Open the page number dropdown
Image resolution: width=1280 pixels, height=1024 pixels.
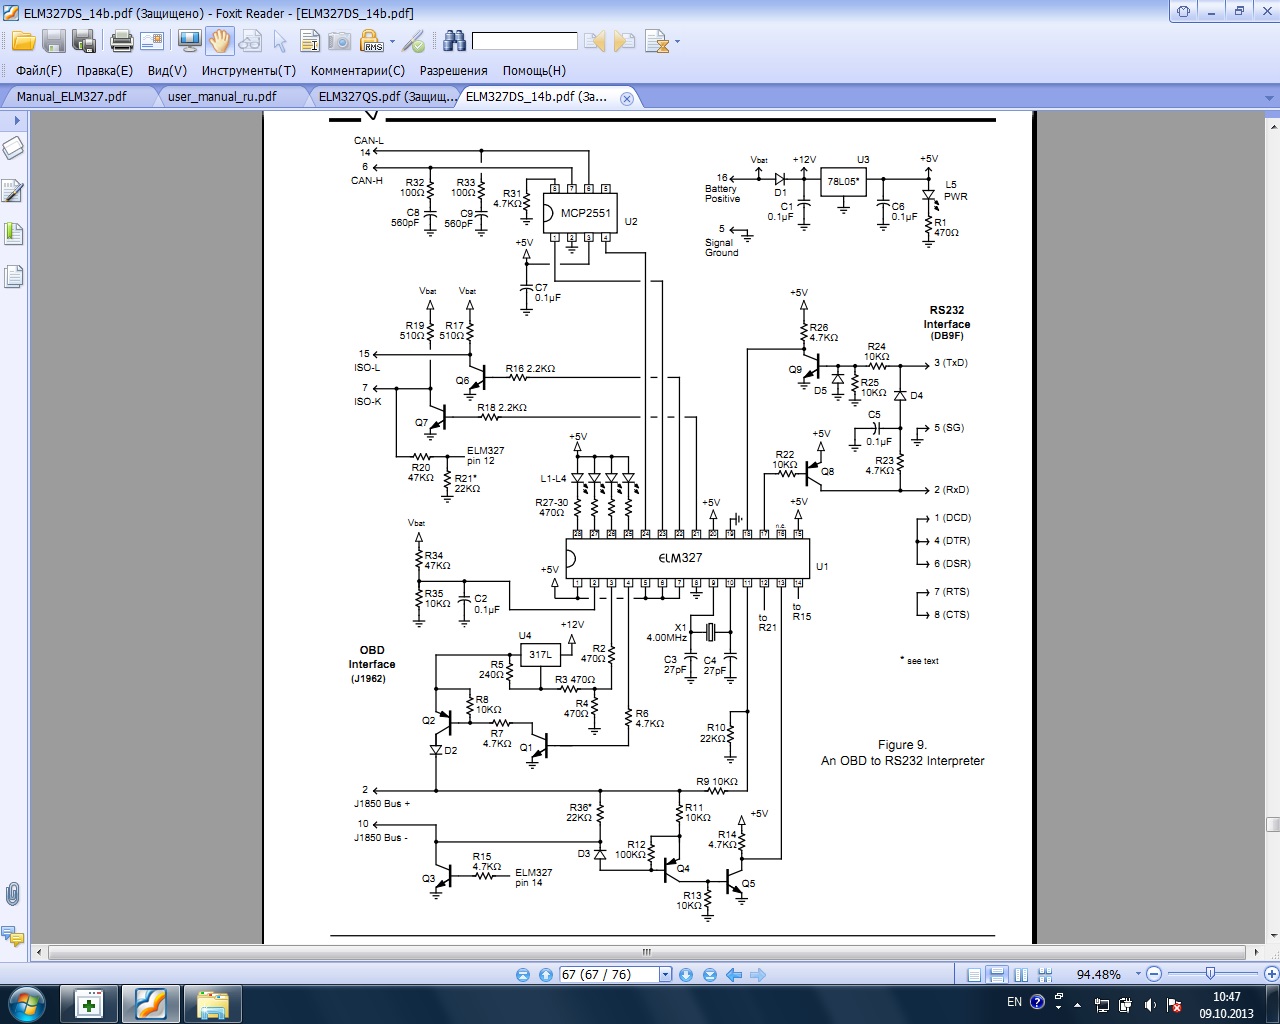pyautogui.click(x=665, y=975)
